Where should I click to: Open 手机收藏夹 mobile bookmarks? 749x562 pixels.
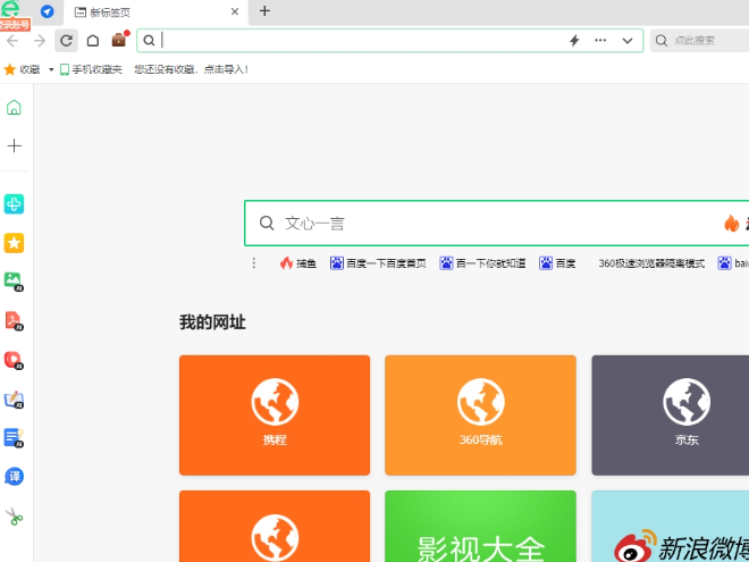(91, 70)
